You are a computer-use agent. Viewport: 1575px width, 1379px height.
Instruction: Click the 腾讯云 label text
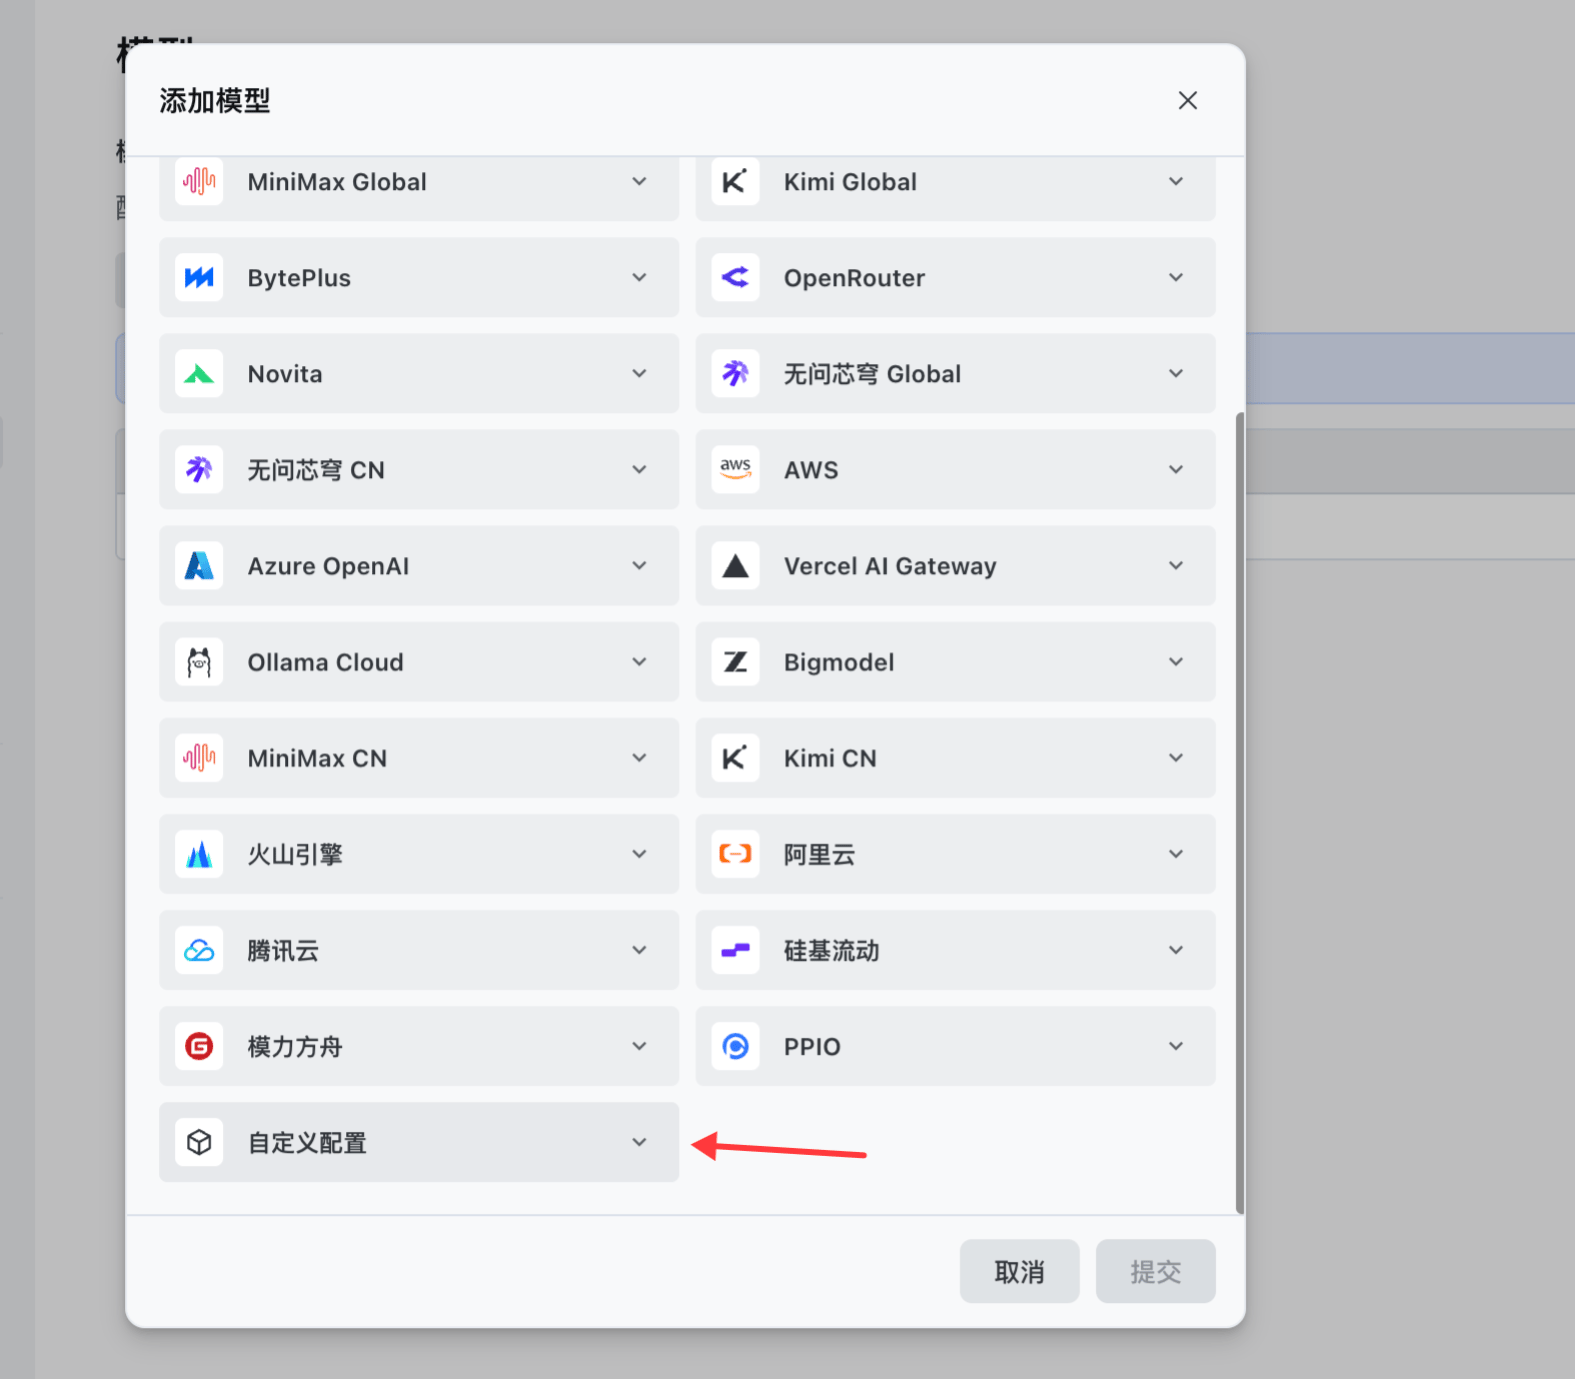click(x=283, y=950)
